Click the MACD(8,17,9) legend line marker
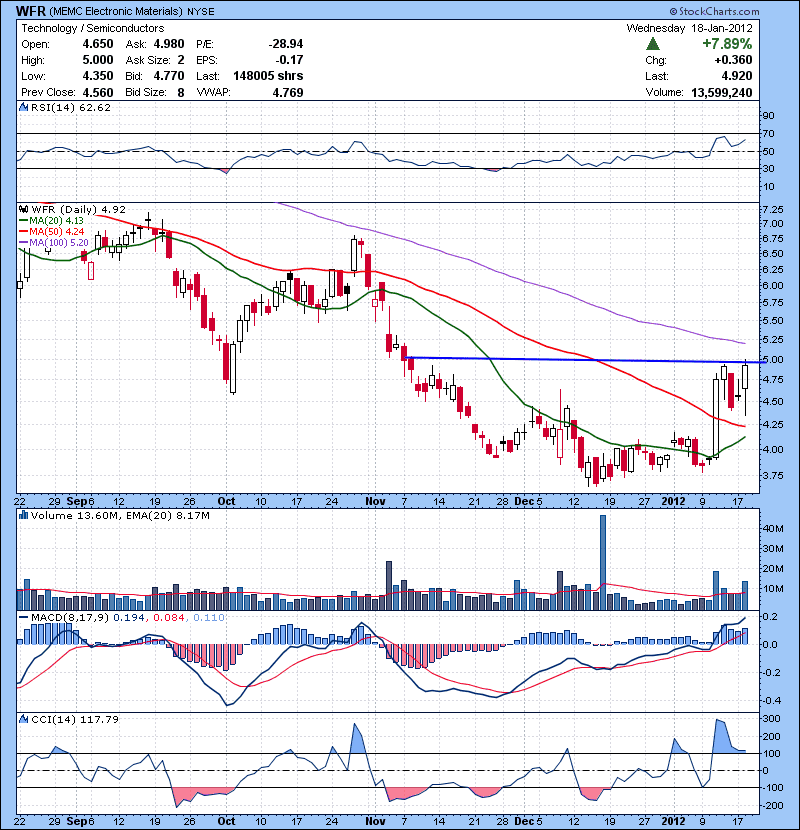The image size is (800, 830). tap(24, 617)
